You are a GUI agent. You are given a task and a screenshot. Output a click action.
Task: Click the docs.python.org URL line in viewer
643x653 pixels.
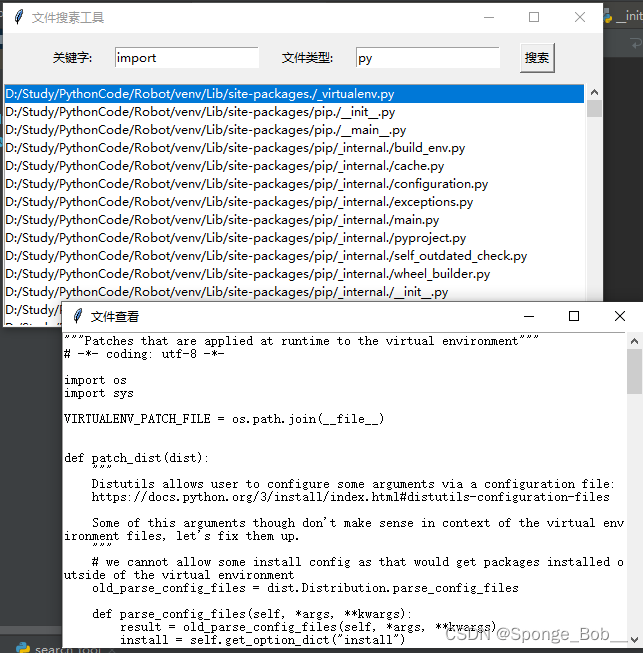[351, 497]
